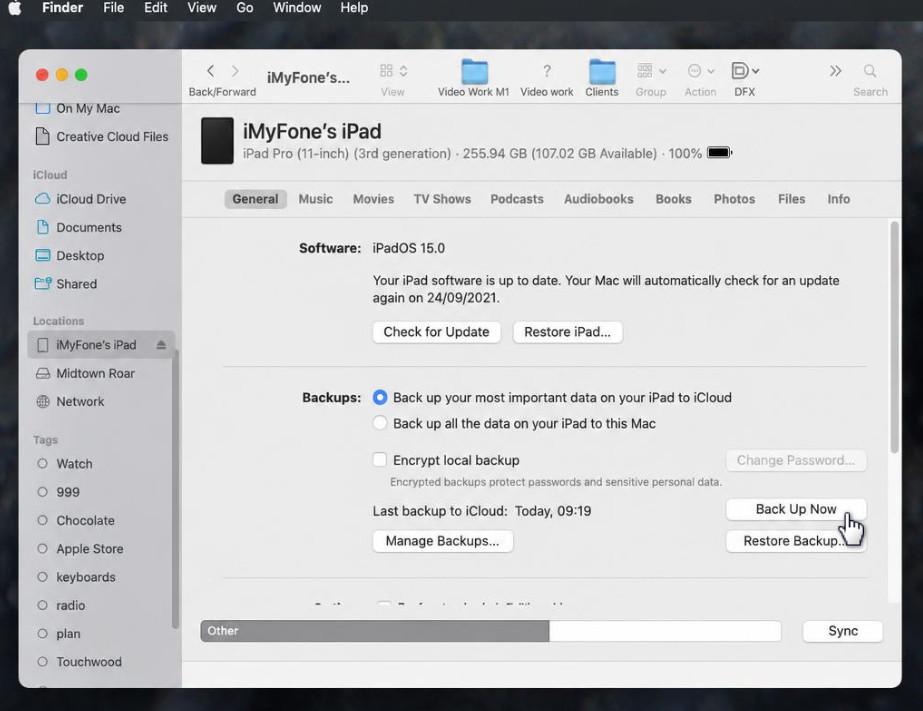
Task: Click the Forward arrow in the toolbar
Action: 235,71
